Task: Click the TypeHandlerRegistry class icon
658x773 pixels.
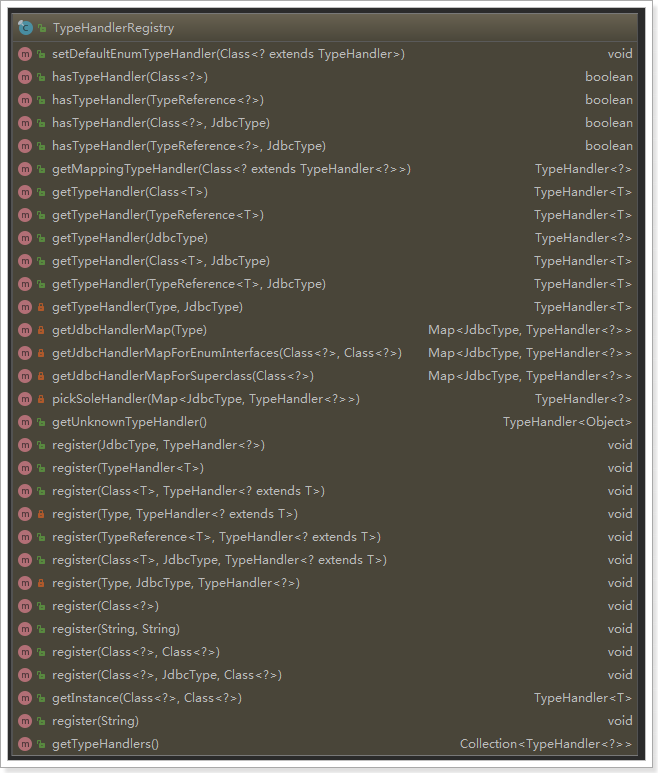Action: point(25,28)
